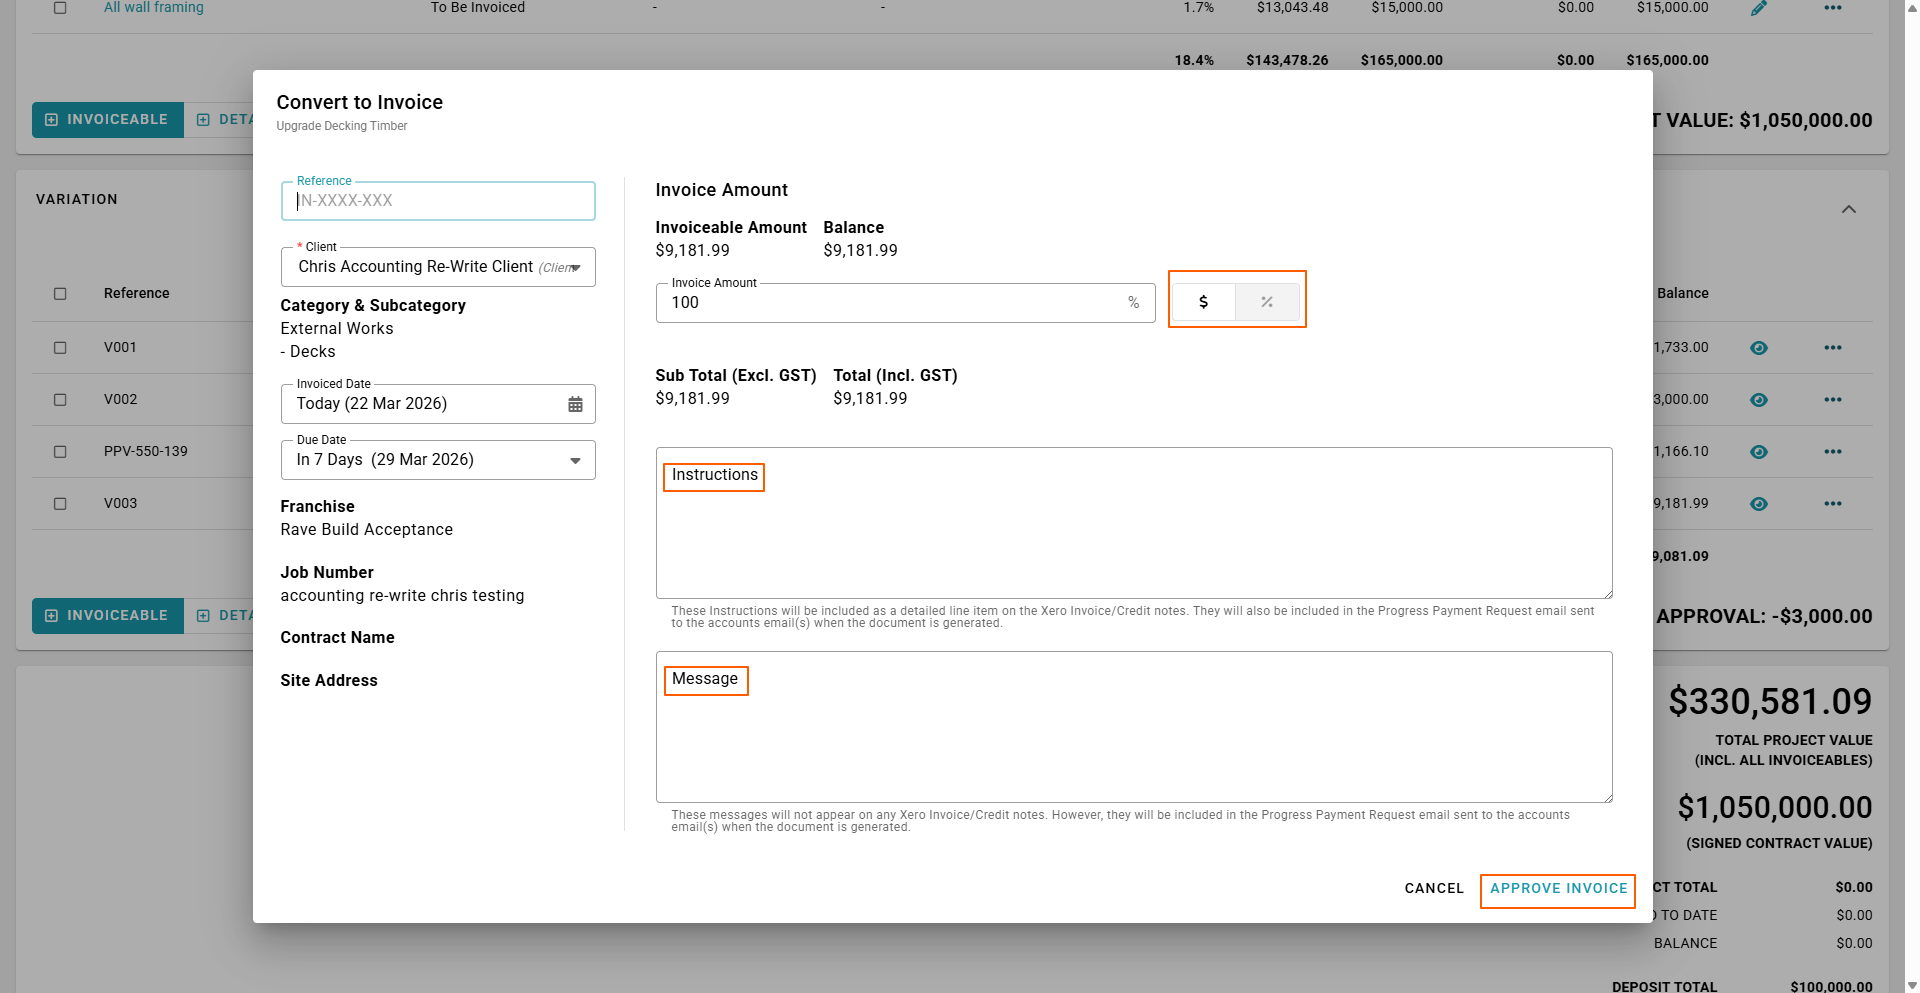Toggle the select-all checkbox beside Reference header

coord(60,294)
